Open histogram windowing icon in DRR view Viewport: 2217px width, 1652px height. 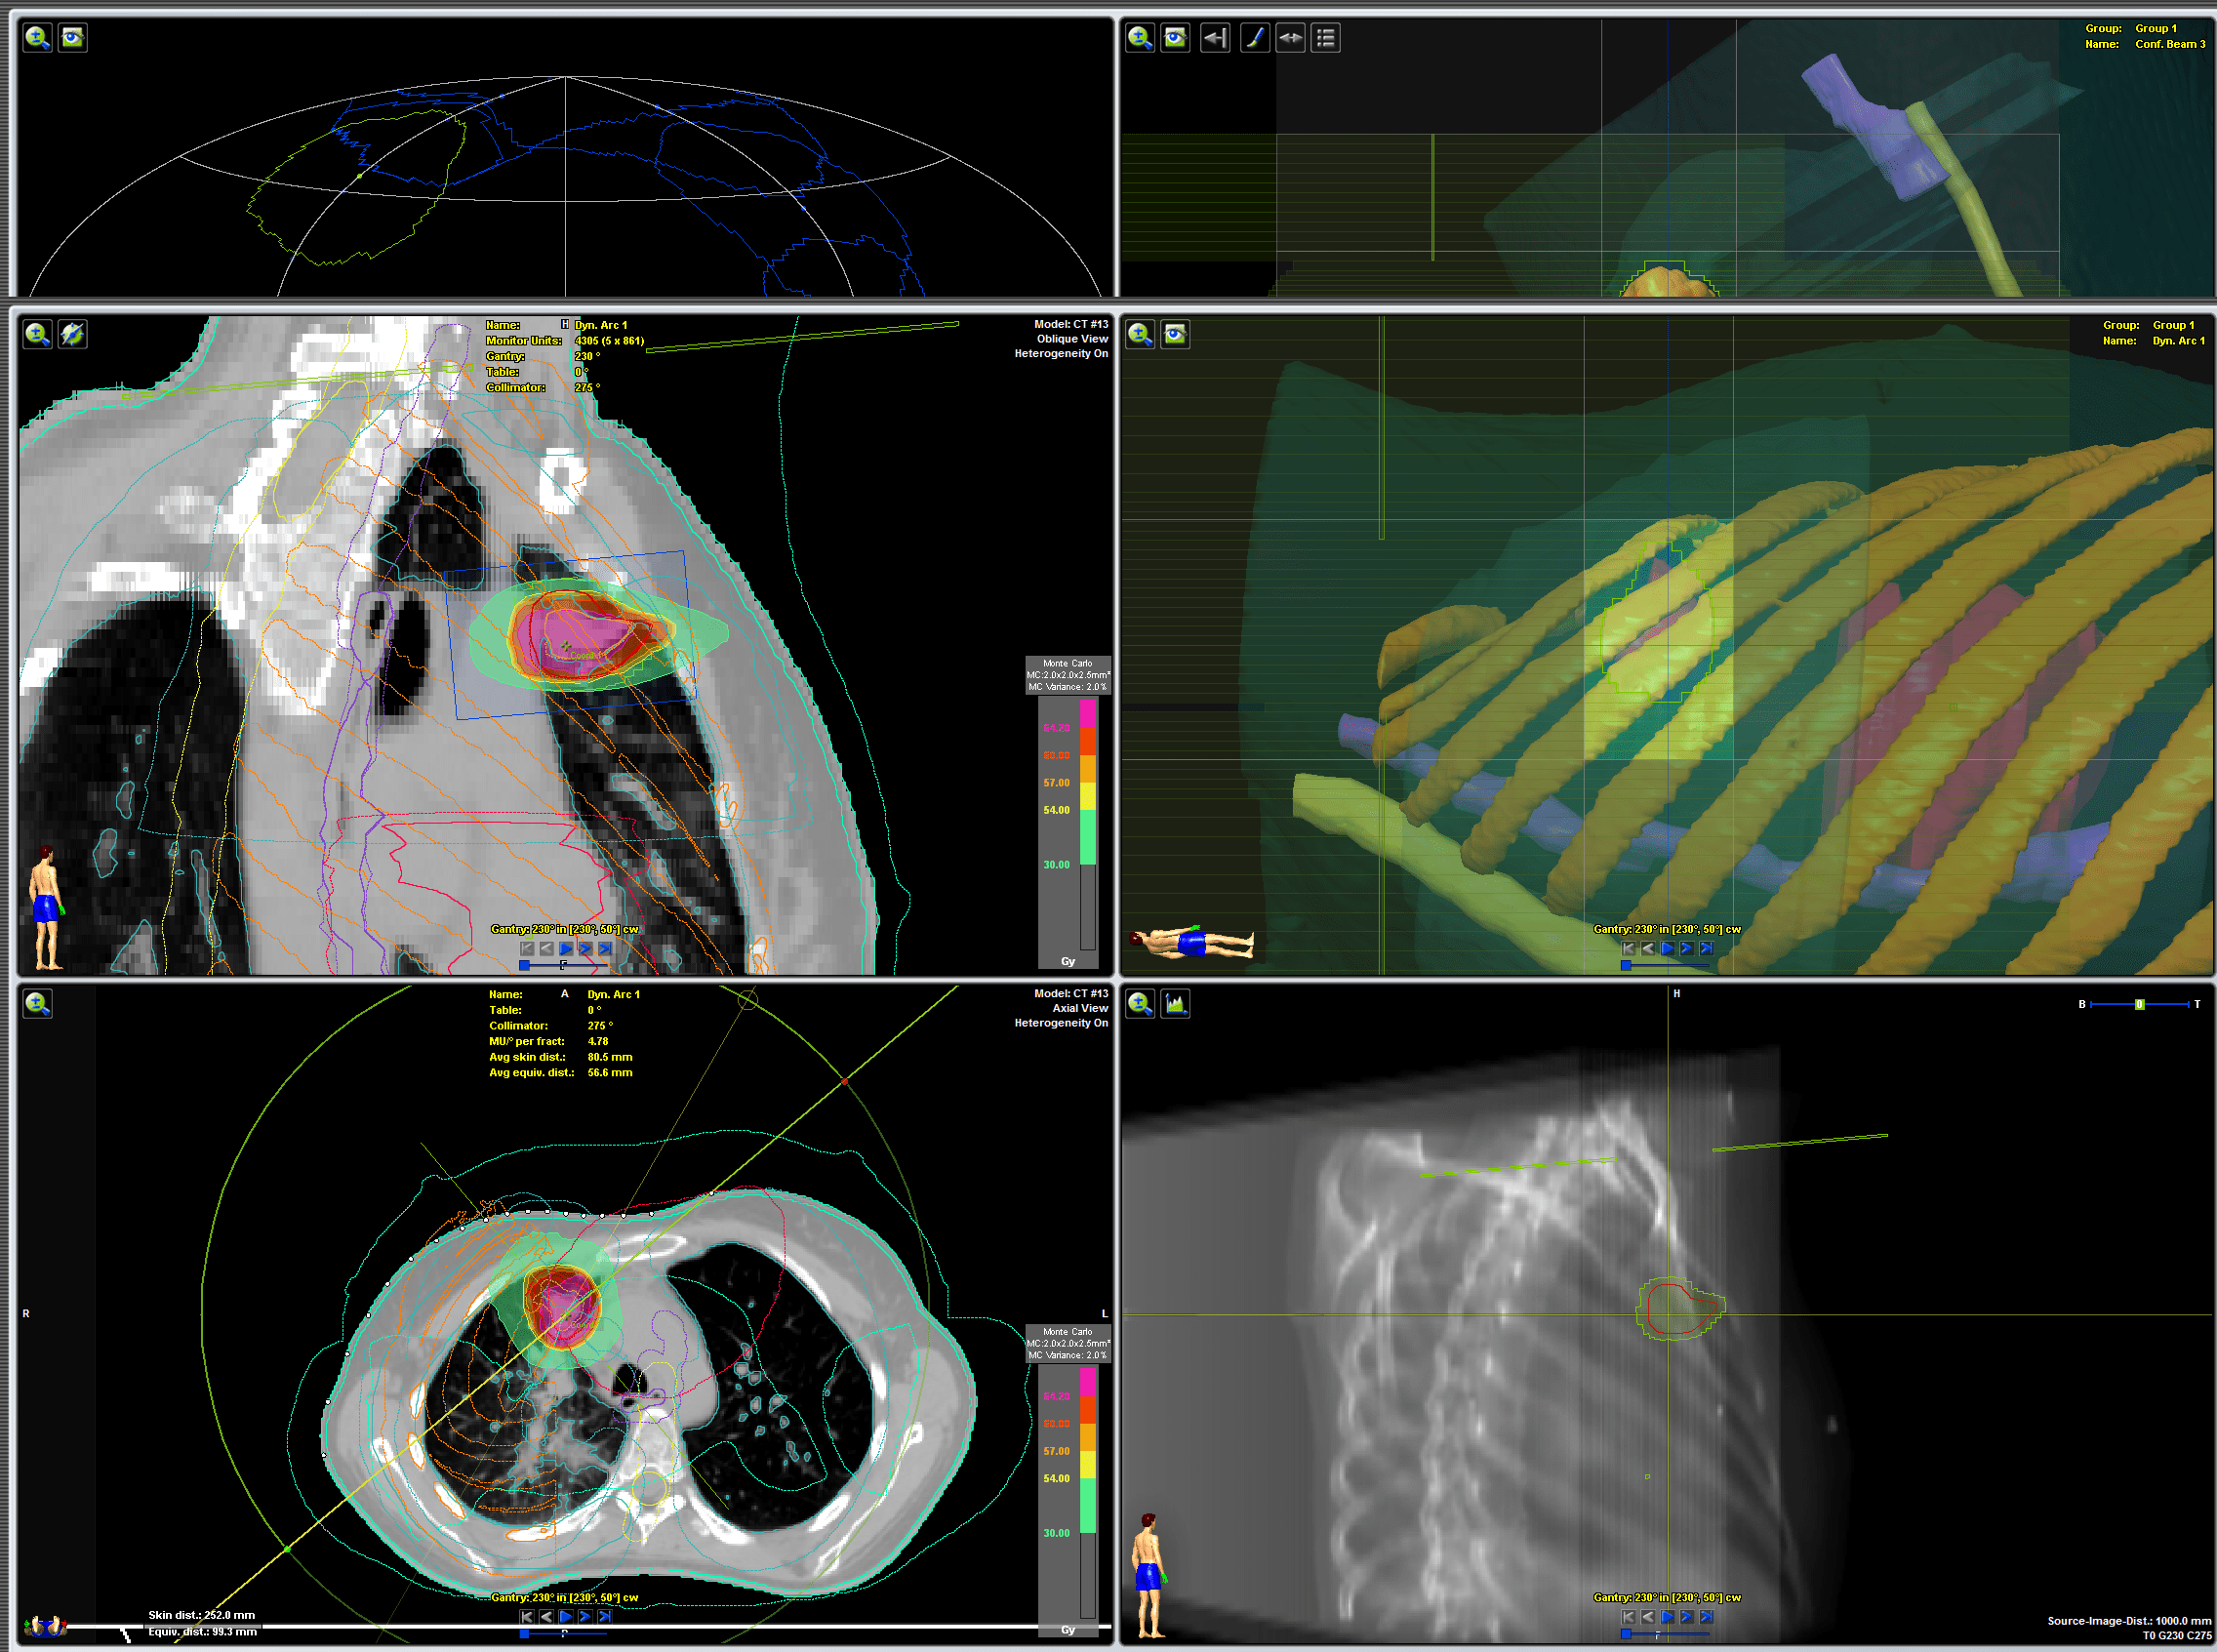pos(1175,1003)
